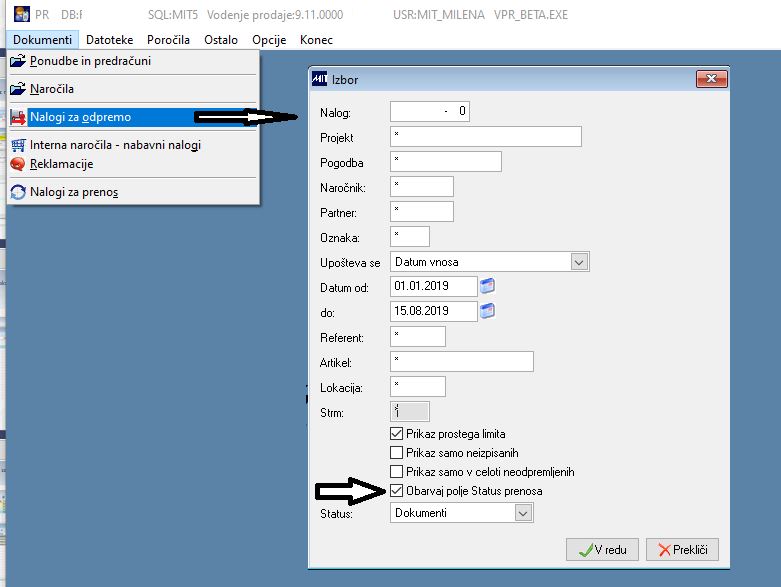This screenshot has width=781, height=587.
Task: Check Prikaz samo v celoti neodpremljenih
Action: (396, 471)
